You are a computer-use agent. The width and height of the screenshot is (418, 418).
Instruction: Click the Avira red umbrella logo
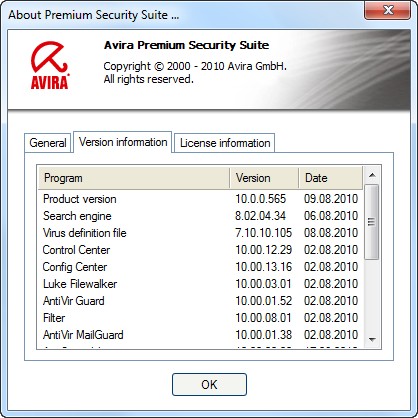tap(50, 65)
